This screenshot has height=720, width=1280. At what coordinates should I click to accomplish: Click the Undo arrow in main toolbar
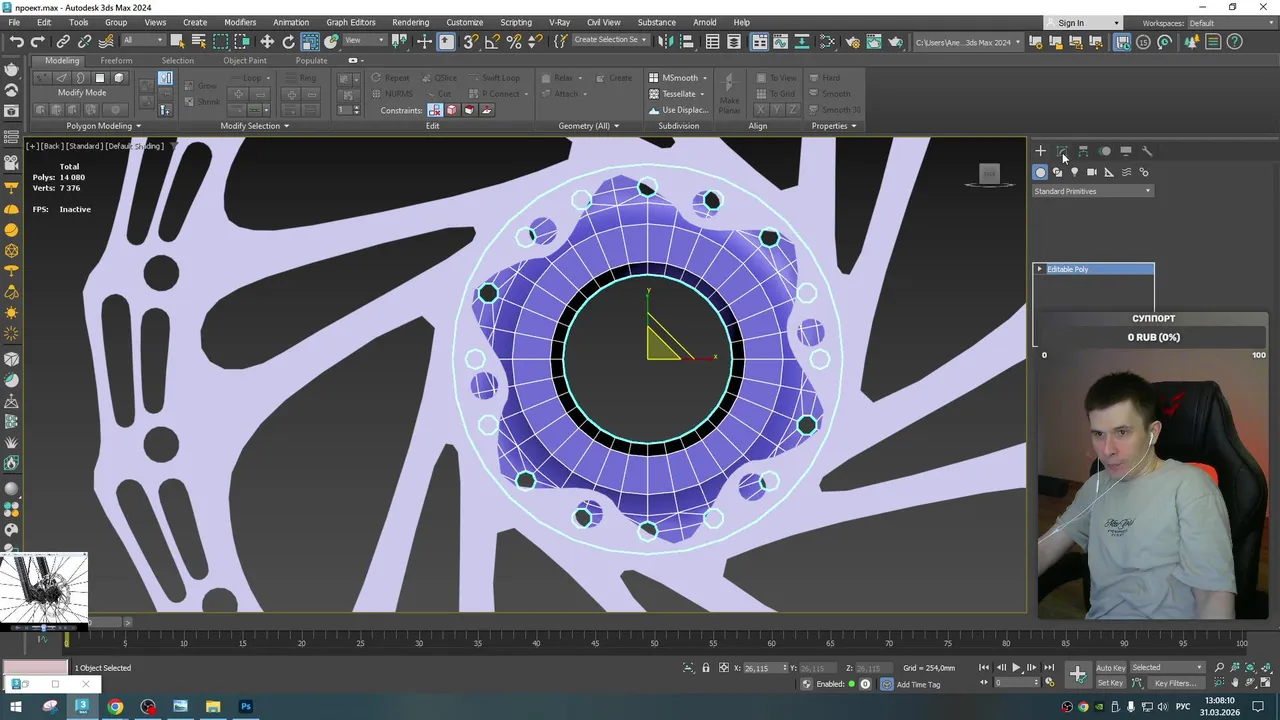(17, 41)
